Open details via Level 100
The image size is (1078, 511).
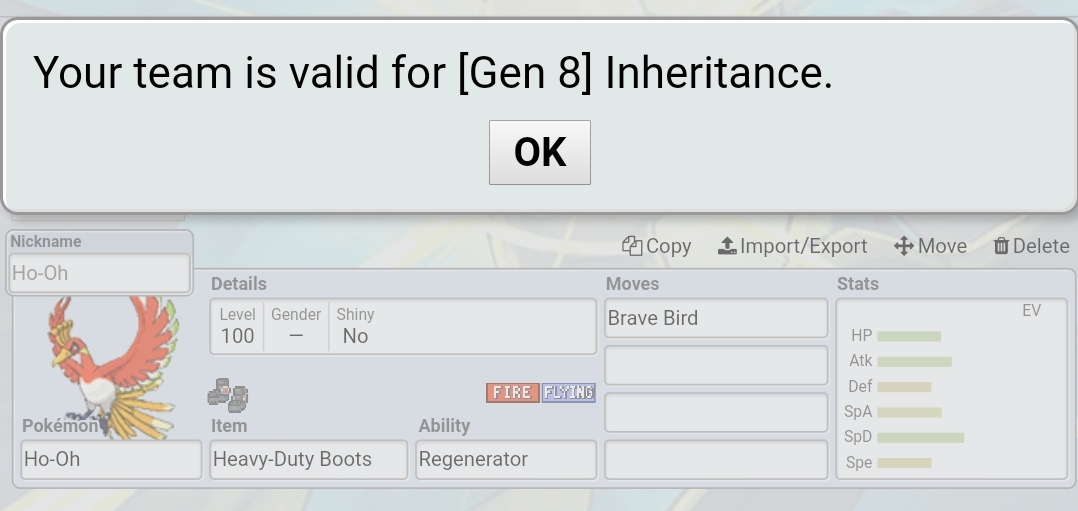pyautogui.click(x=237, y=326)
